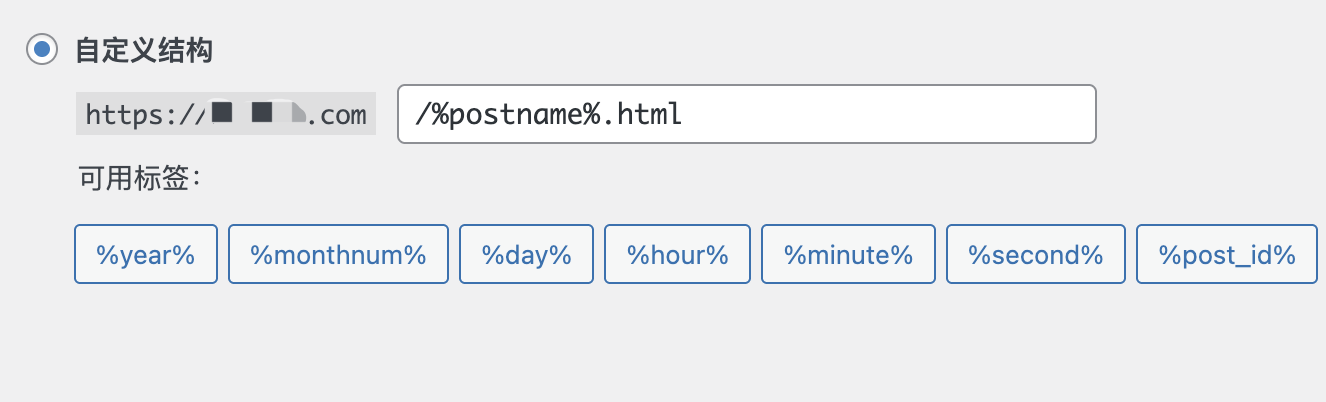
Task: Add the %second% tag to structure
Action: tap(1035, 254)
